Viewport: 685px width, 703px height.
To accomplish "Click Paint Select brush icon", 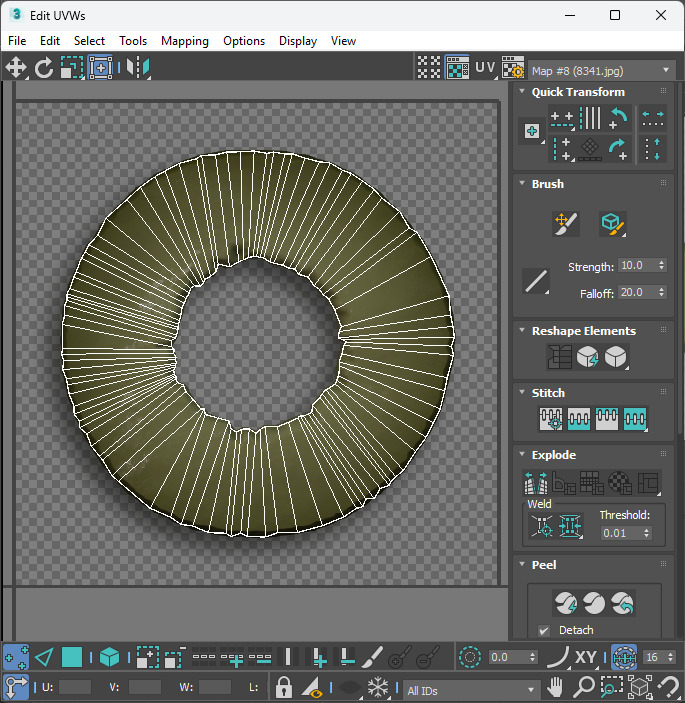I will (x=372, y=657).
